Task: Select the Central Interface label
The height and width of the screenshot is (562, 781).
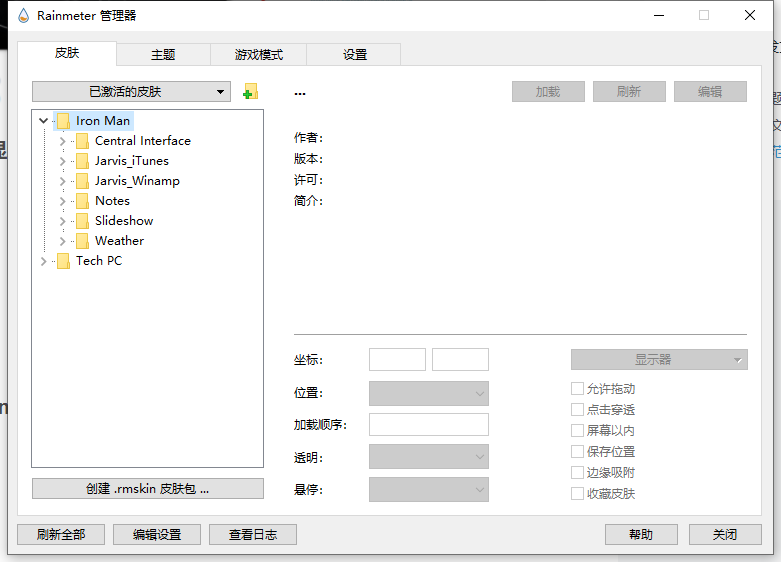Action: (143, 141)
